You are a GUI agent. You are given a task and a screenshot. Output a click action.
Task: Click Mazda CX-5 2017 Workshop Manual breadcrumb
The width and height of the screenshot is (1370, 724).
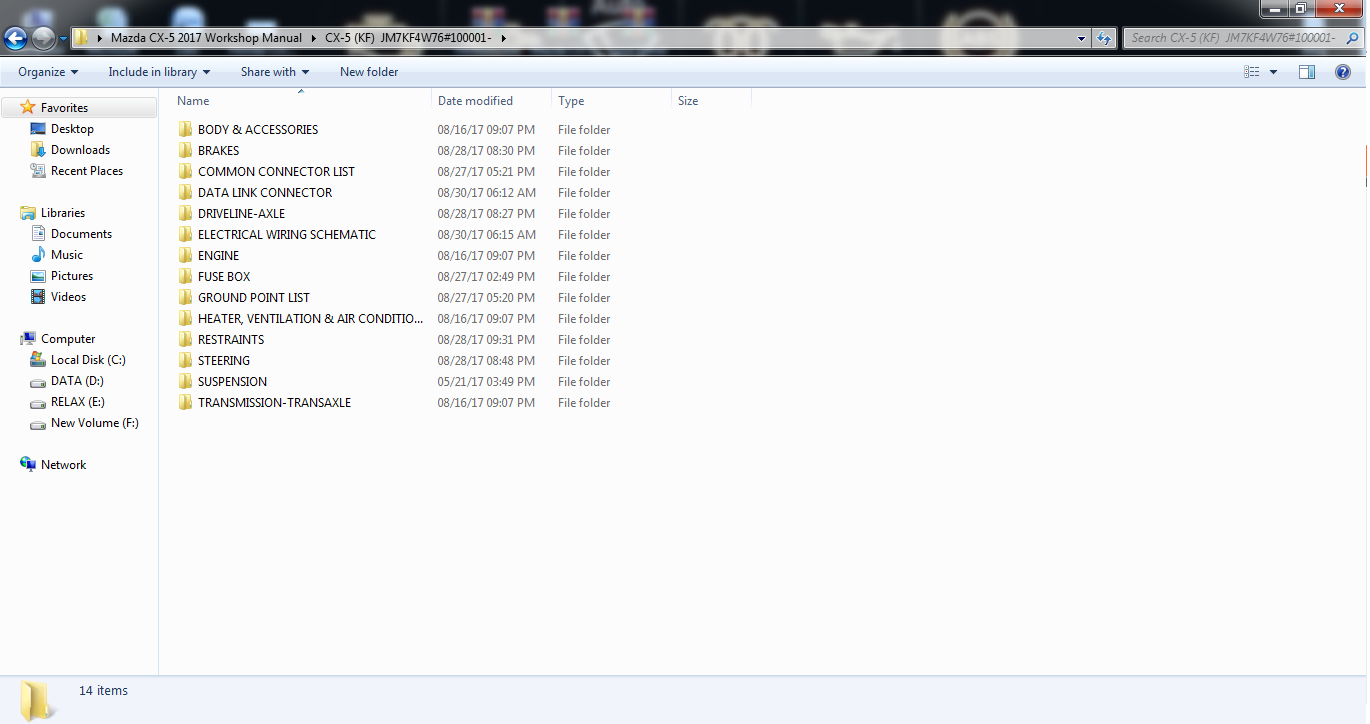click(206, 38)
